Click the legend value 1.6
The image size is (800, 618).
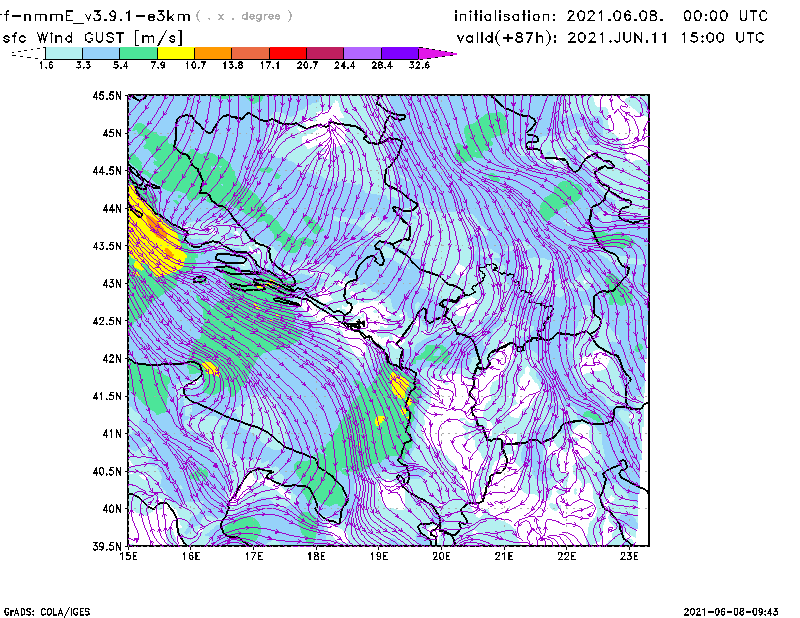46,65
